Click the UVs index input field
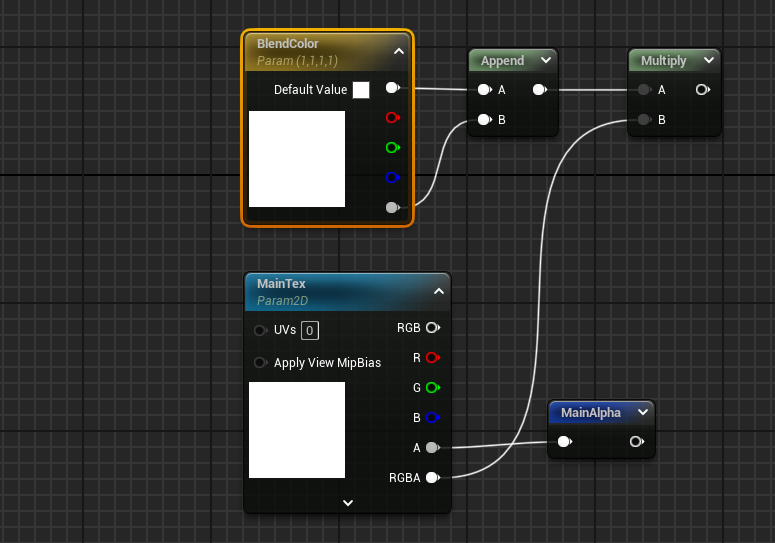775x543 pixels. 310,330
